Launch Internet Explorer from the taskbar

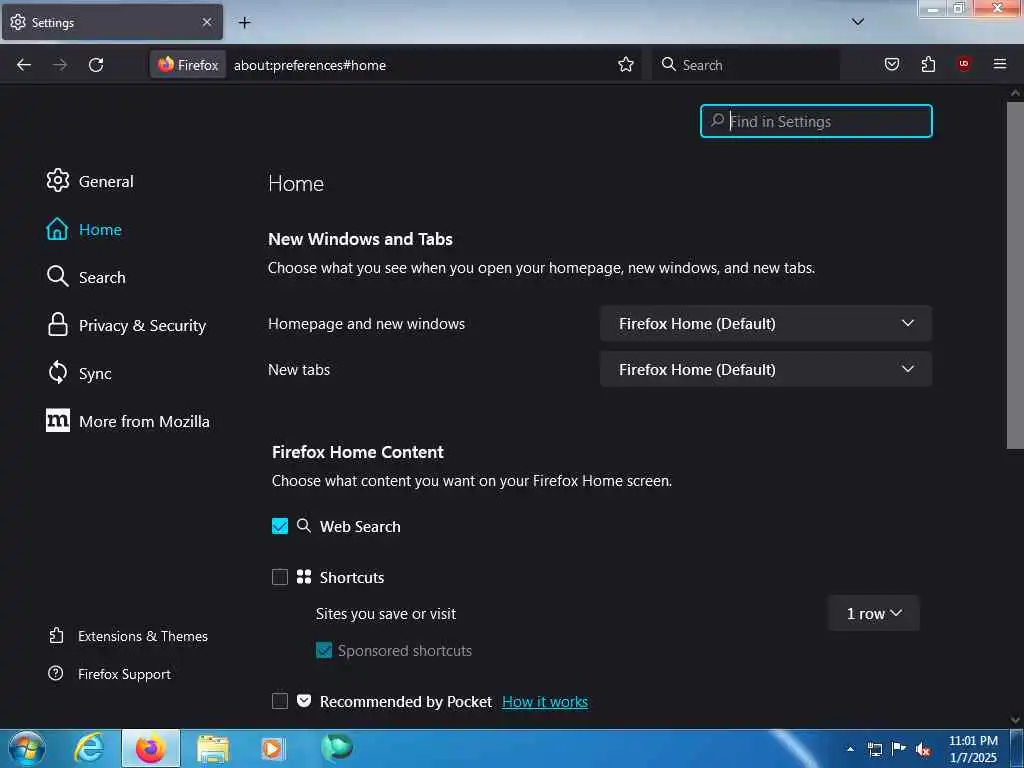click(x=89, y=748)
